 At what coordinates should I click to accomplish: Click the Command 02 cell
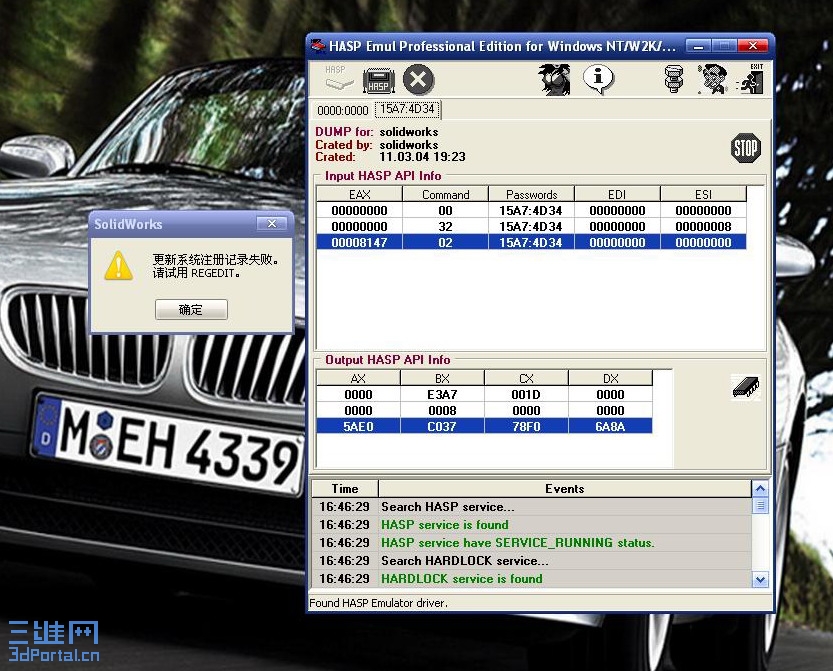[x=446, y=242]
